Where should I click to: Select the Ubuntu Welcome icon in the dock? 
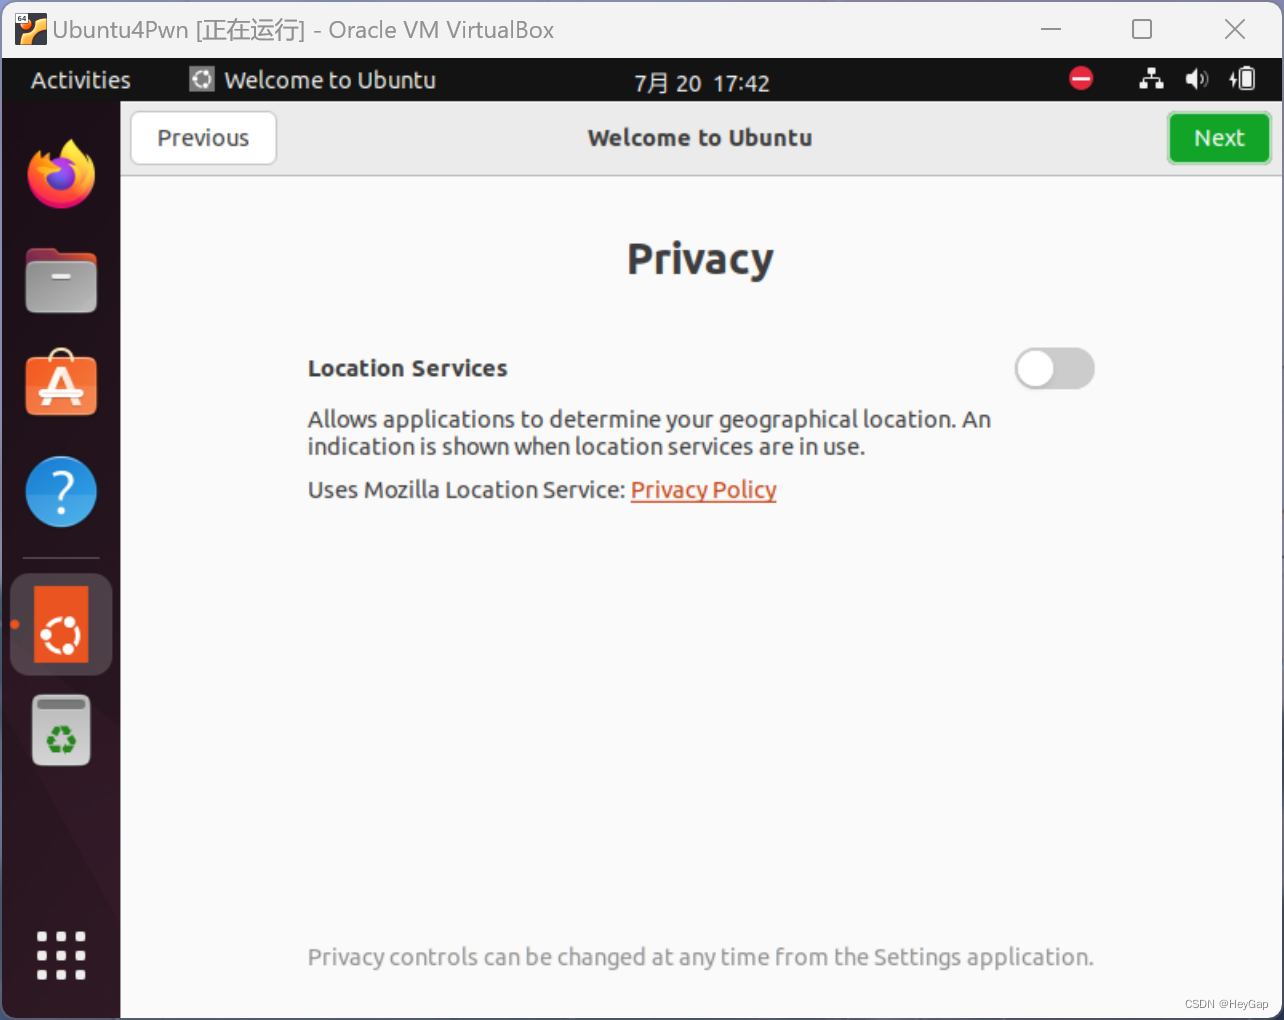[x=61, y=623]
